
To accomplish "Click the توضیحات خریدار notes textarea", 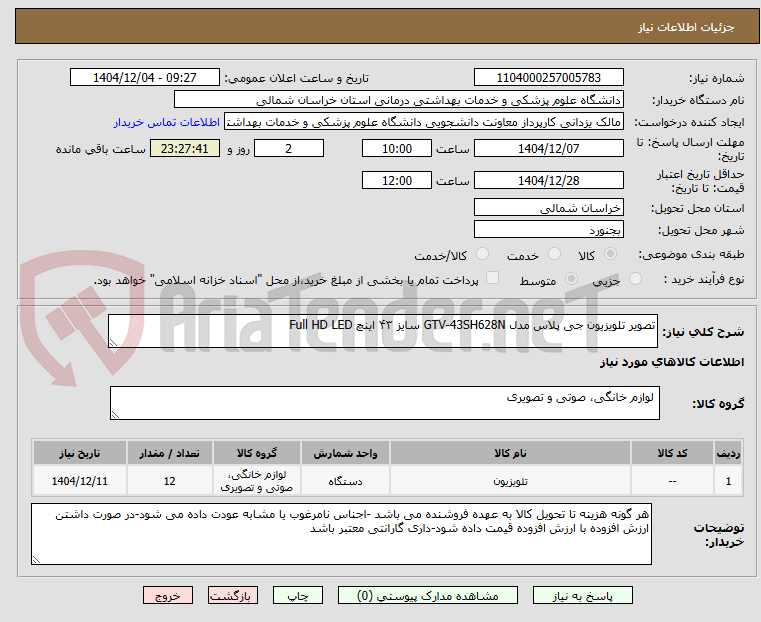I will coord(341,534).
